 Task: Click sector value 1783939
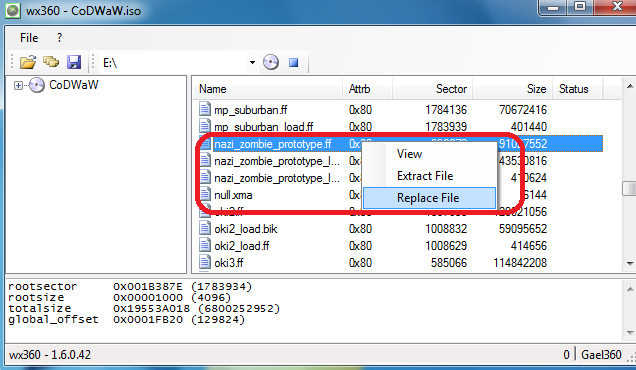[x=446, y=127]
